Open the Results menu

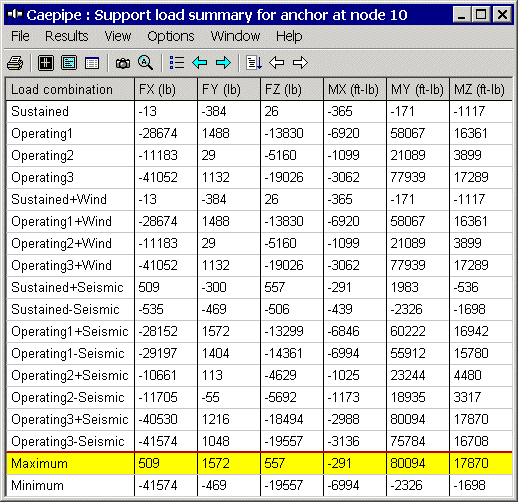pyautogui.click(x=67, y=36)
